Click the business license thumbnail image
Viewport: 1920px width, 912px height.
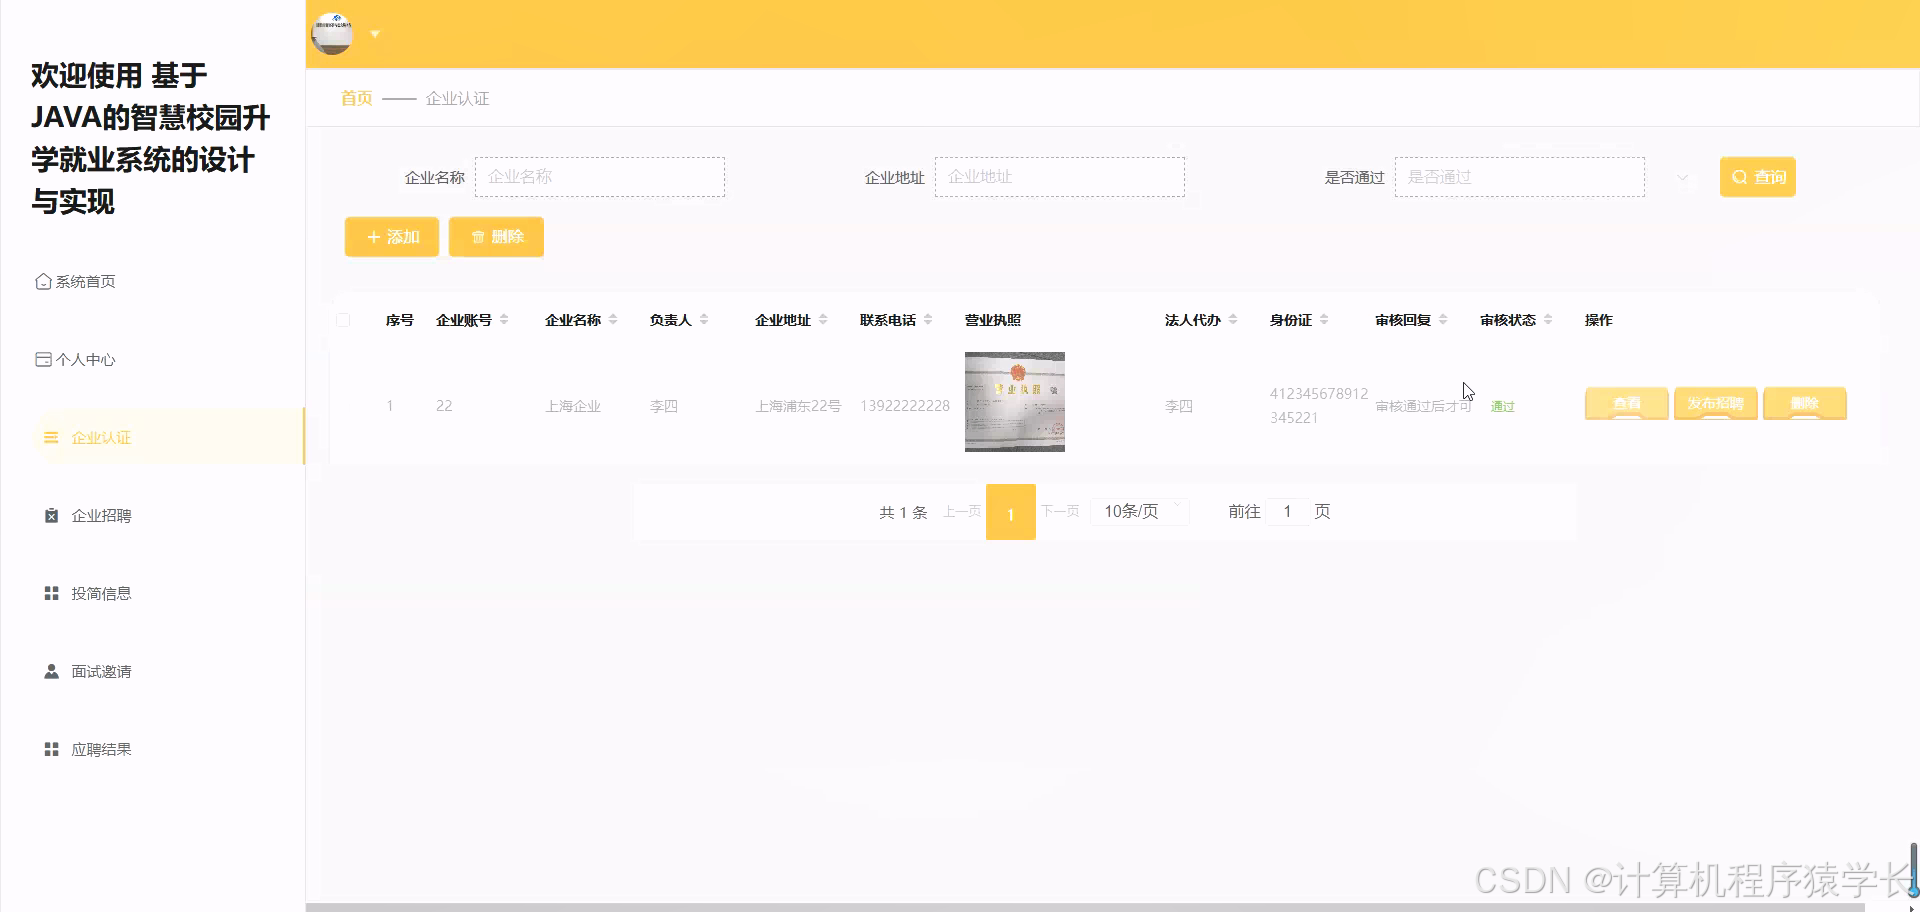pos(1014,401)
